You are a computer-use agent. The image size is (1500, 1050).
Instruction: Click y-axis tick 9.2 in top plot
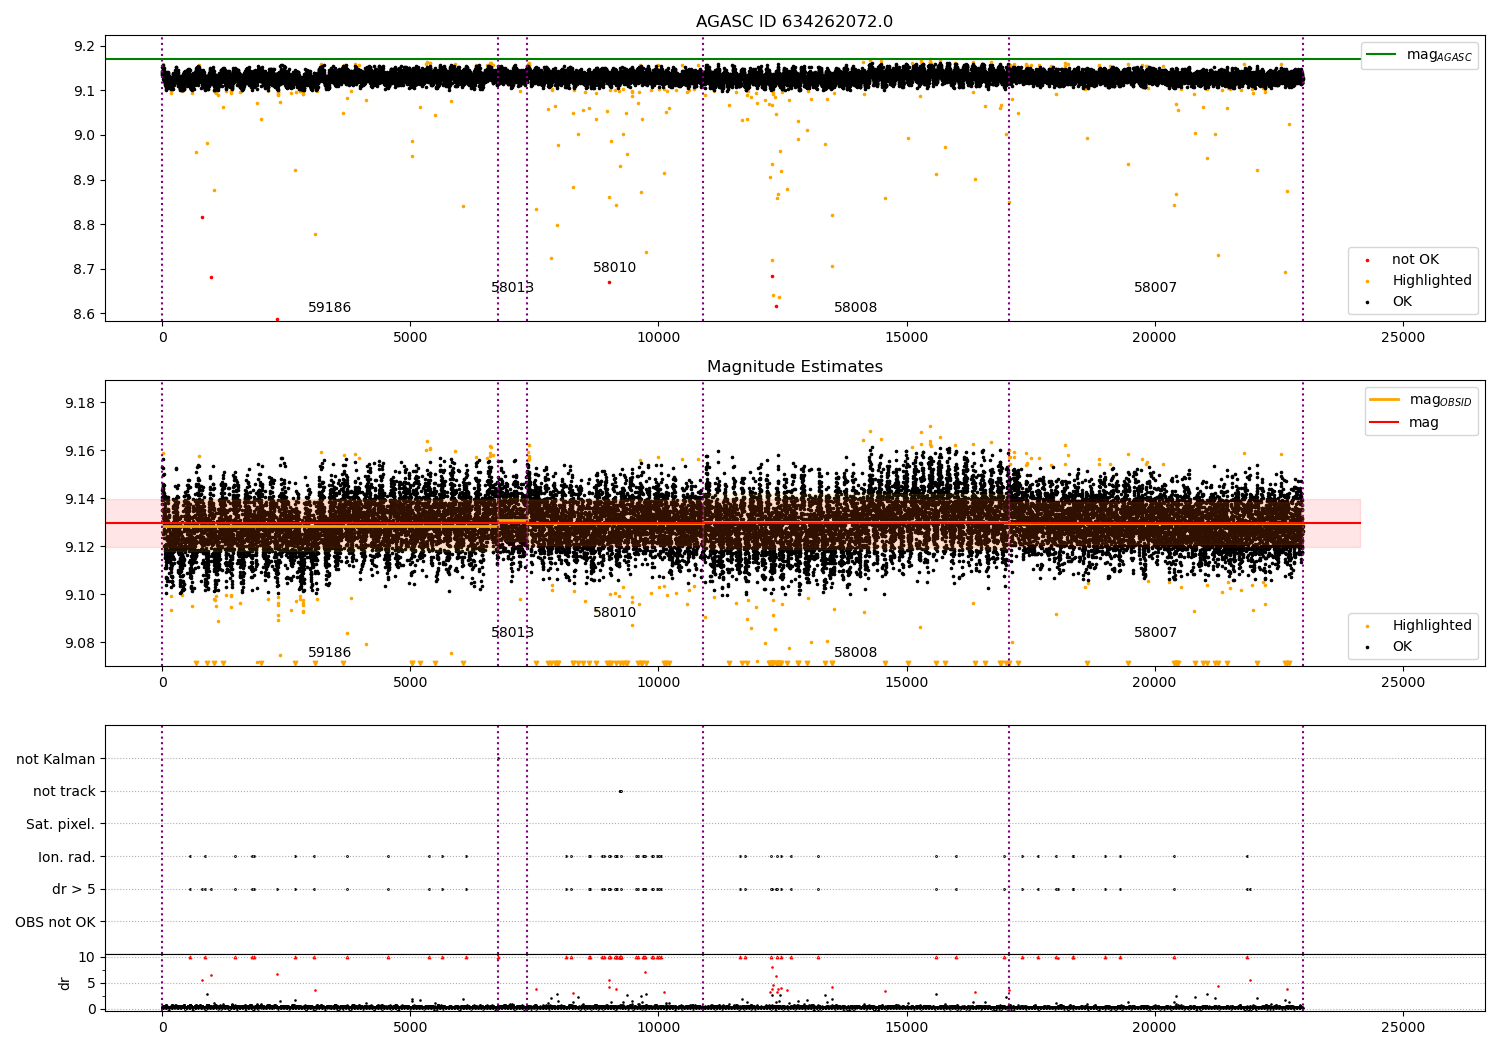(84, 46)
